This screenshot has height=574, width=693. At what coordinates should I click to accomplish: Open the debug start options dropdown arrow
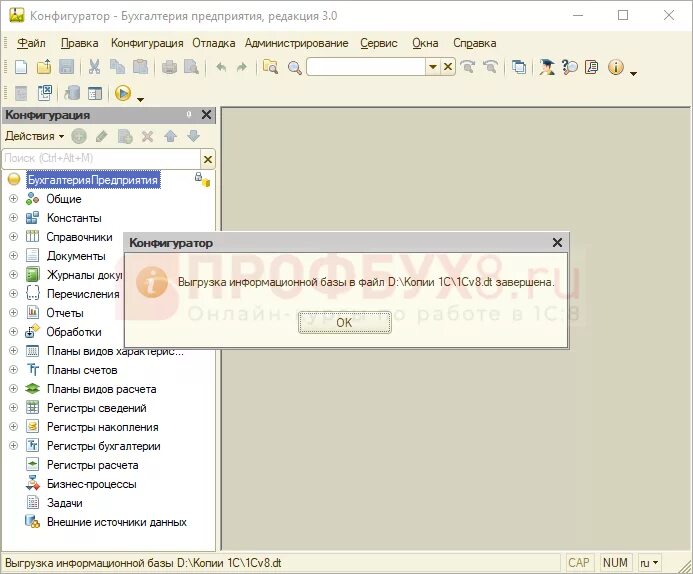[141, 100]
